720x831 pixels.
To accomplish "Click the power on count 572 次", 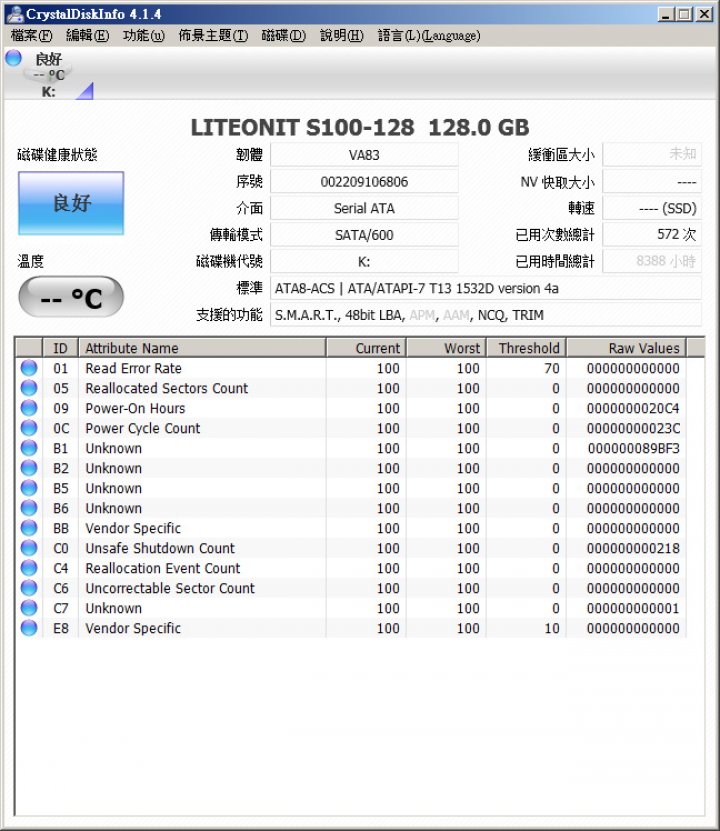I will [652, 234].
